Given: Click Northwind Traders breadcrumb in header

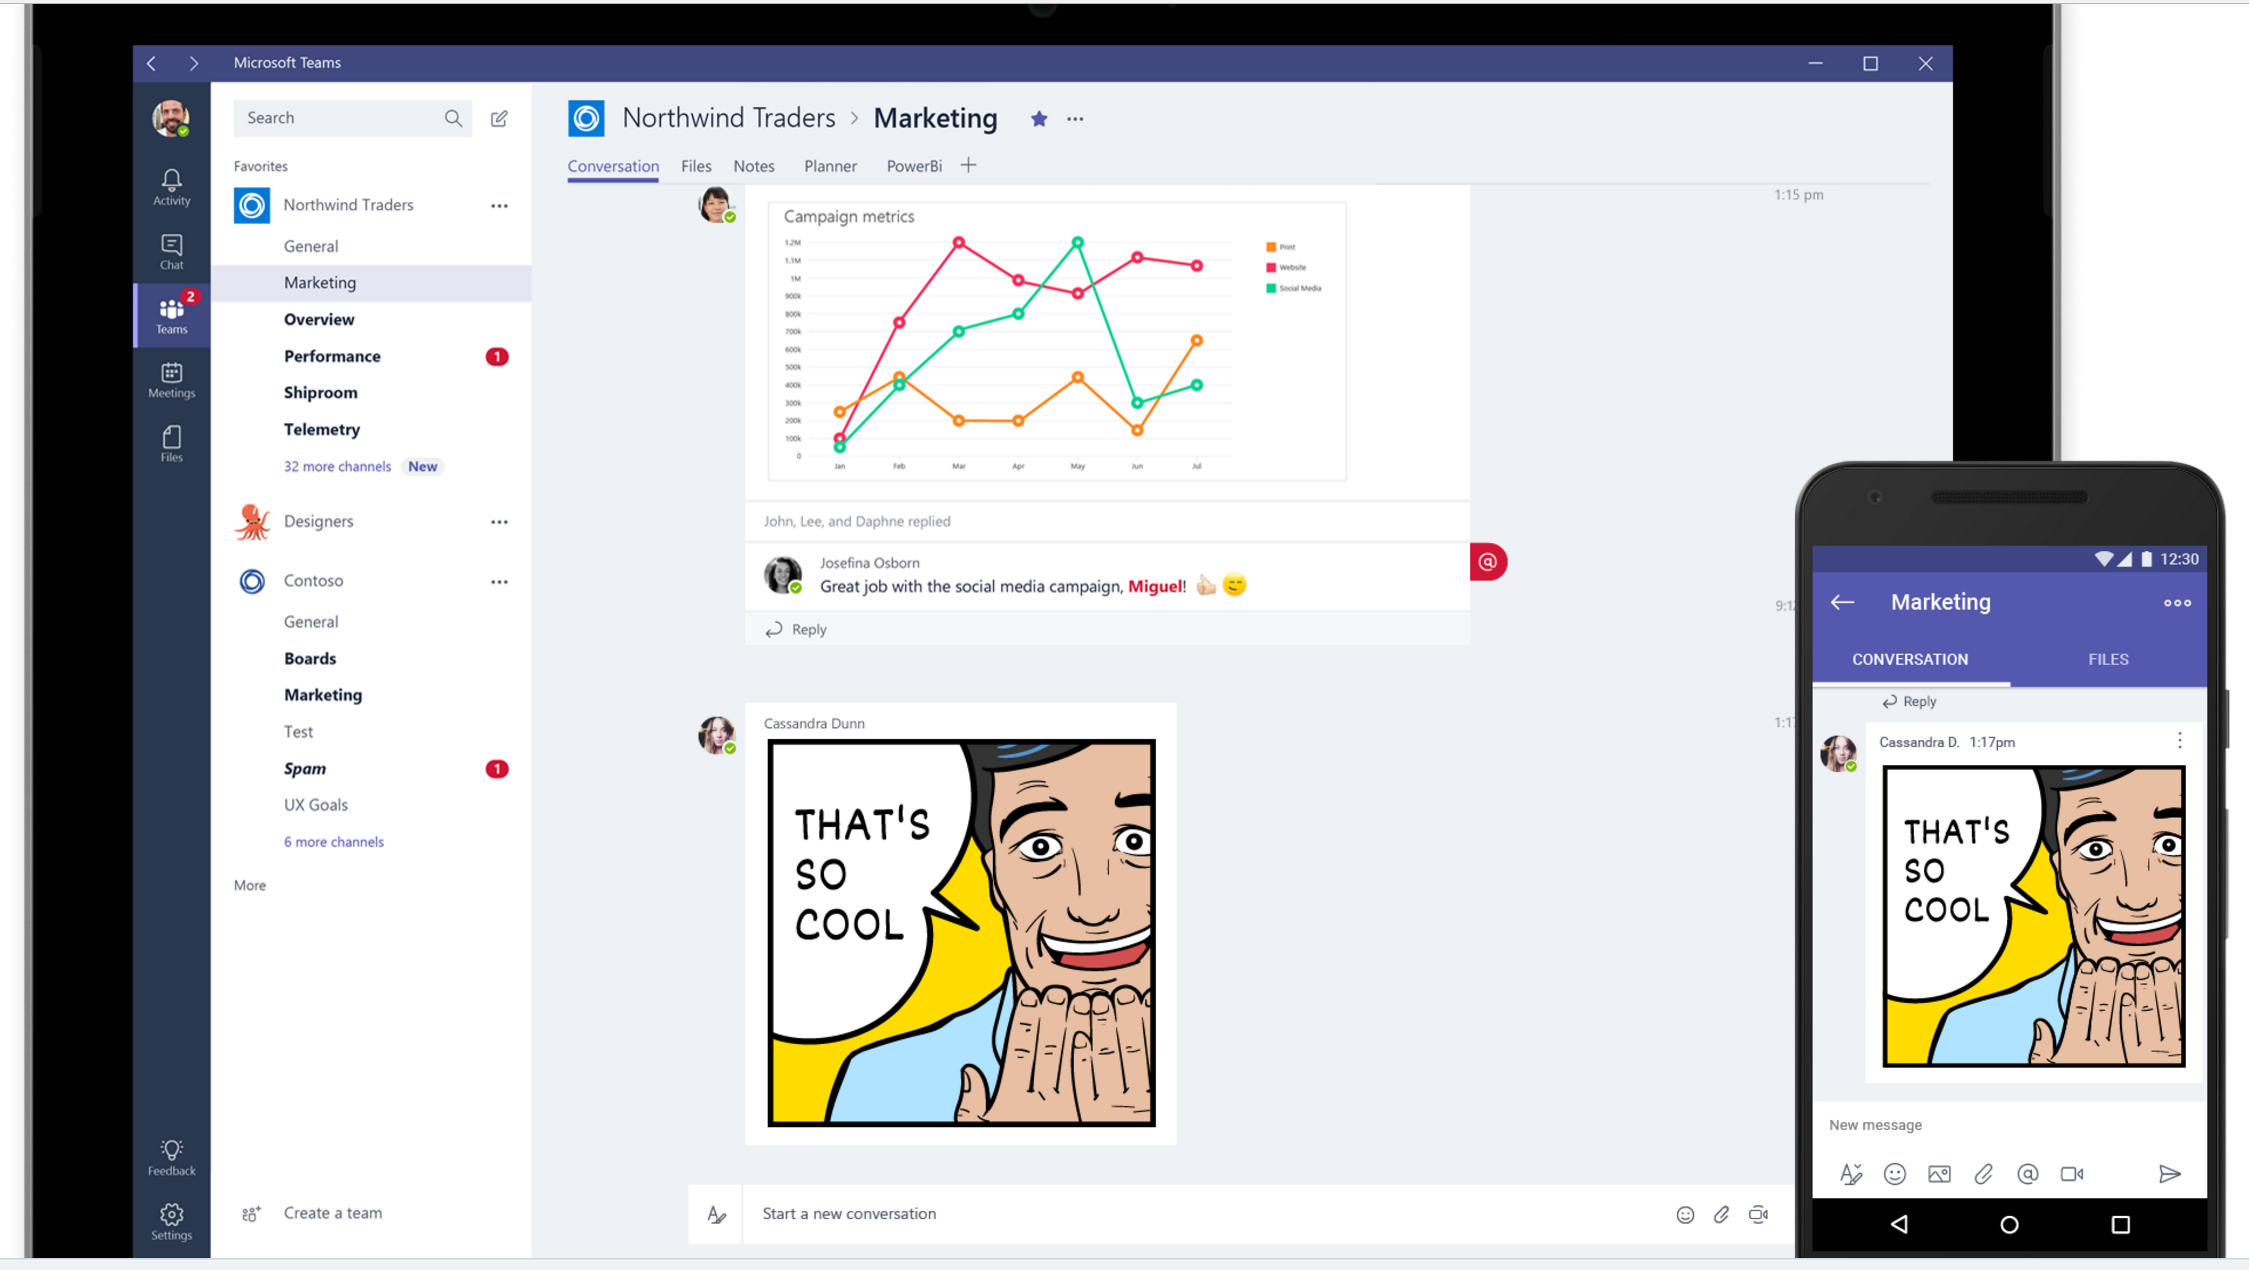Looking at the screenshot, I should [728, 118].
